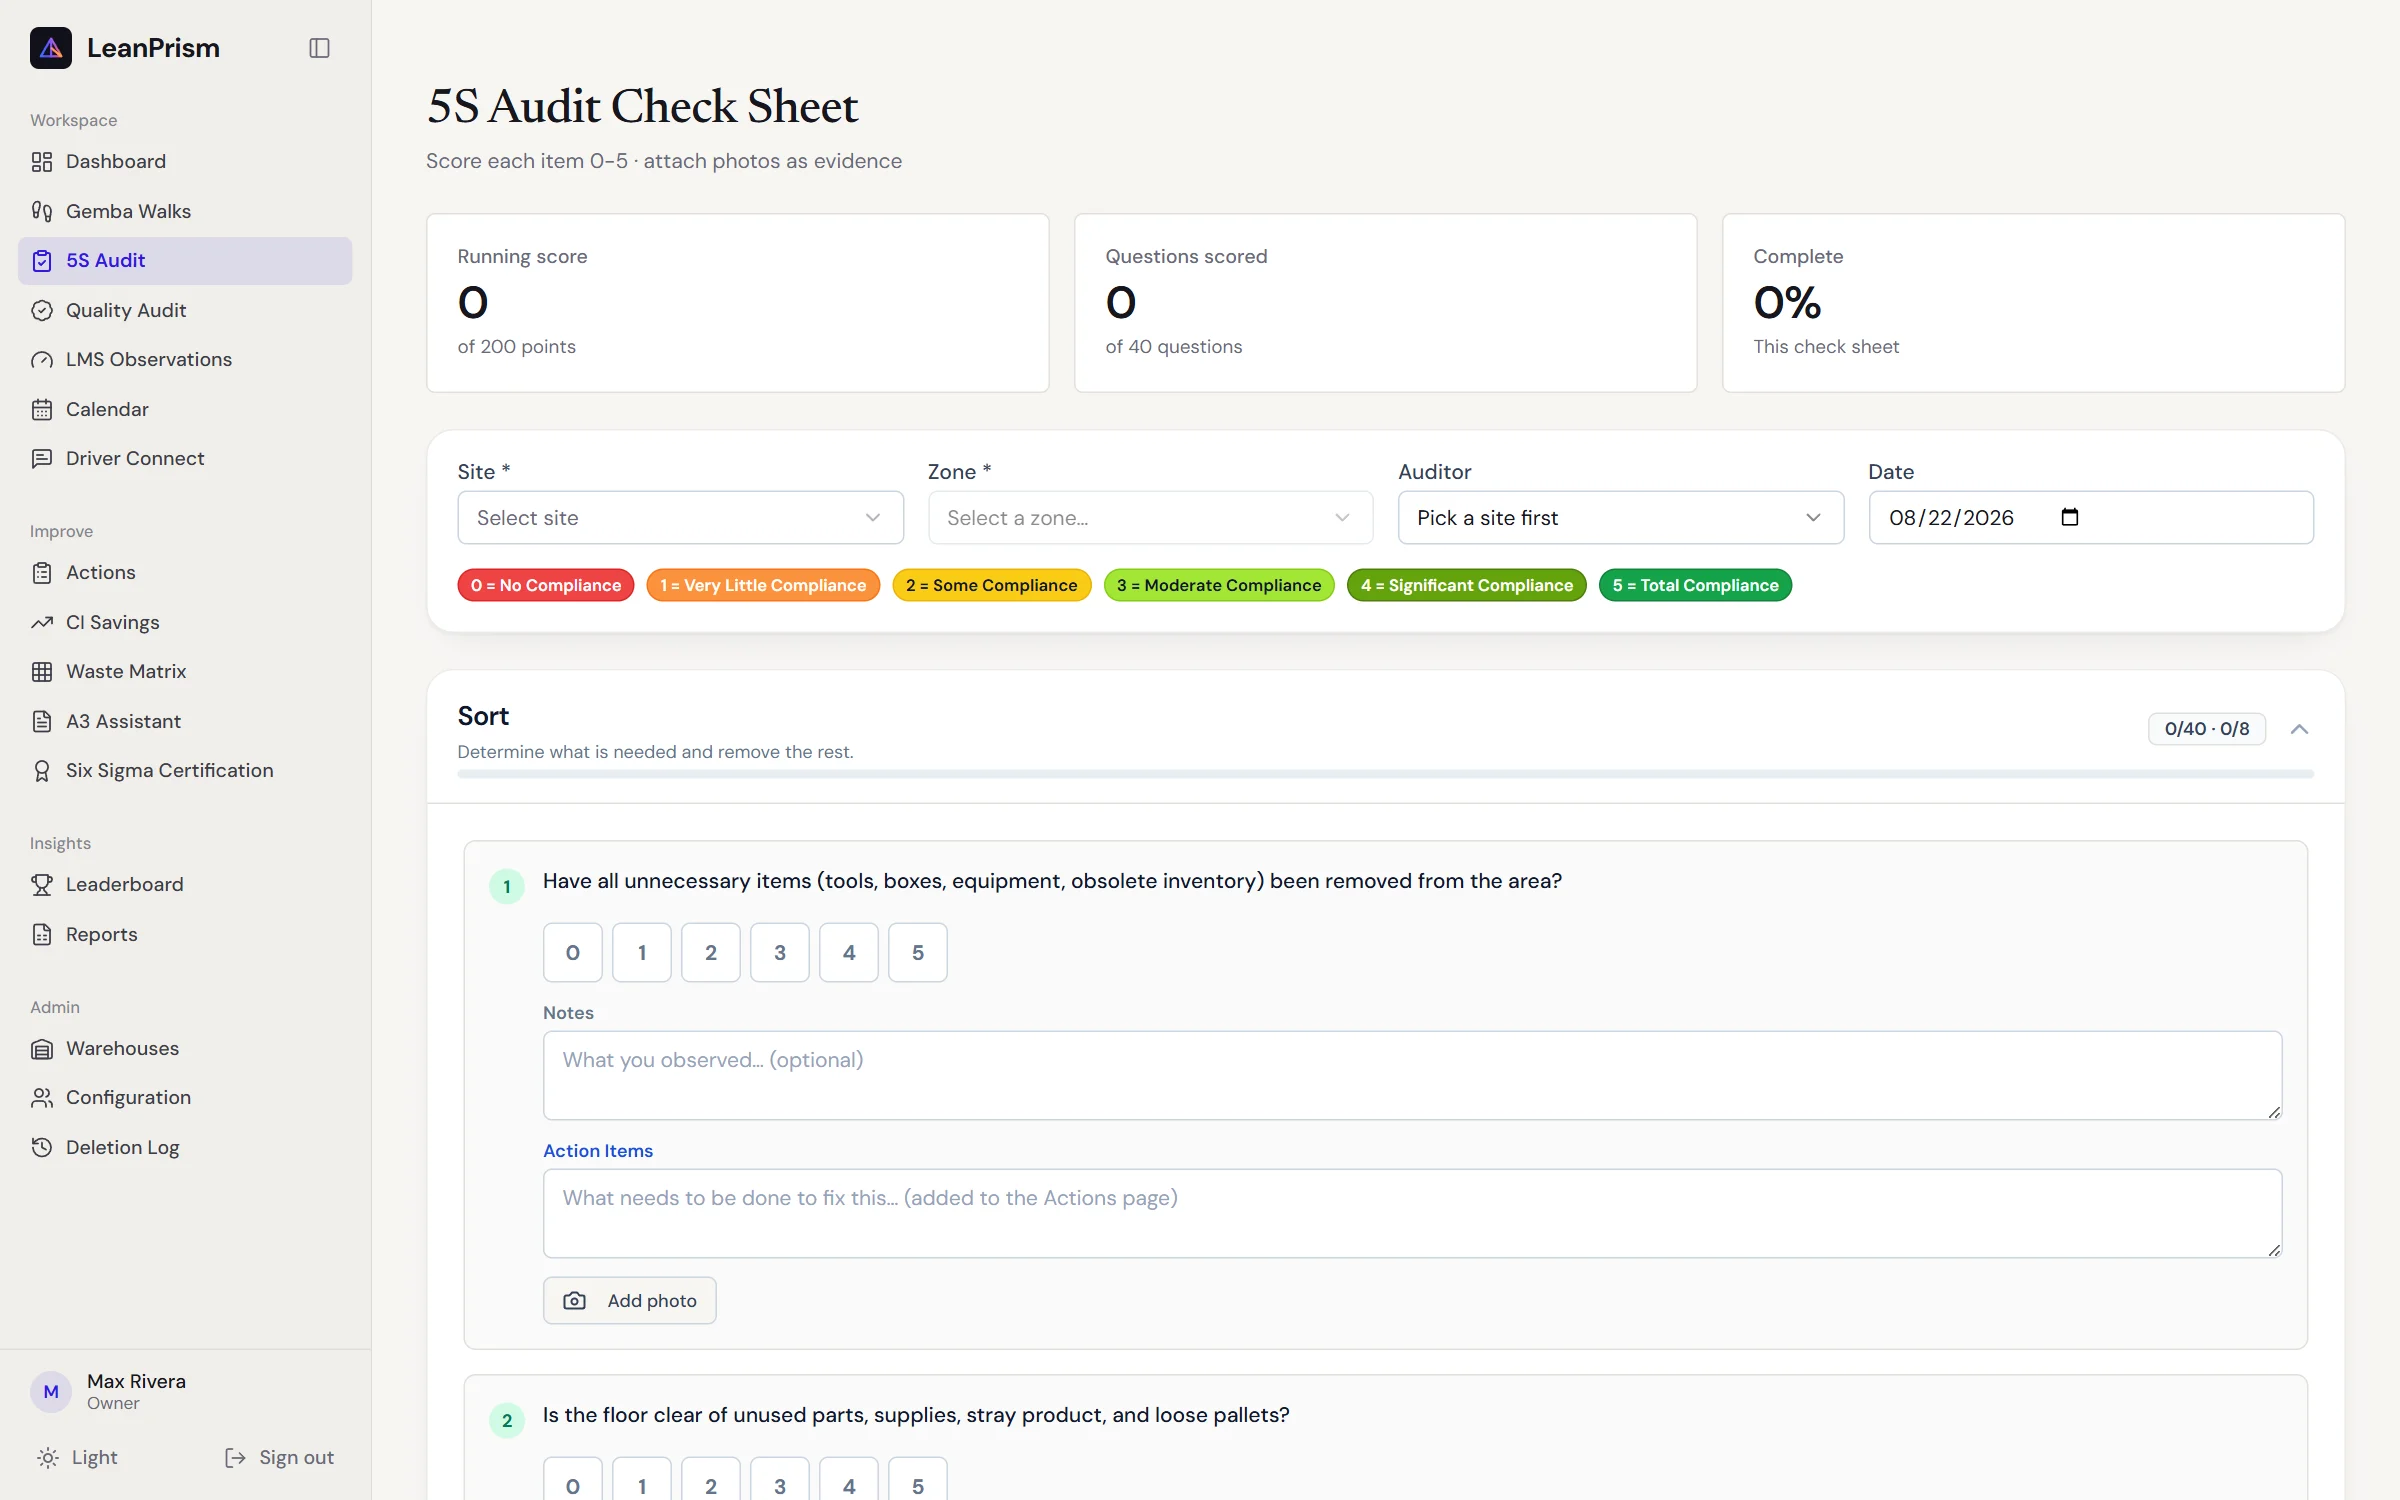Click the Date input field

tap(2091, 517)
